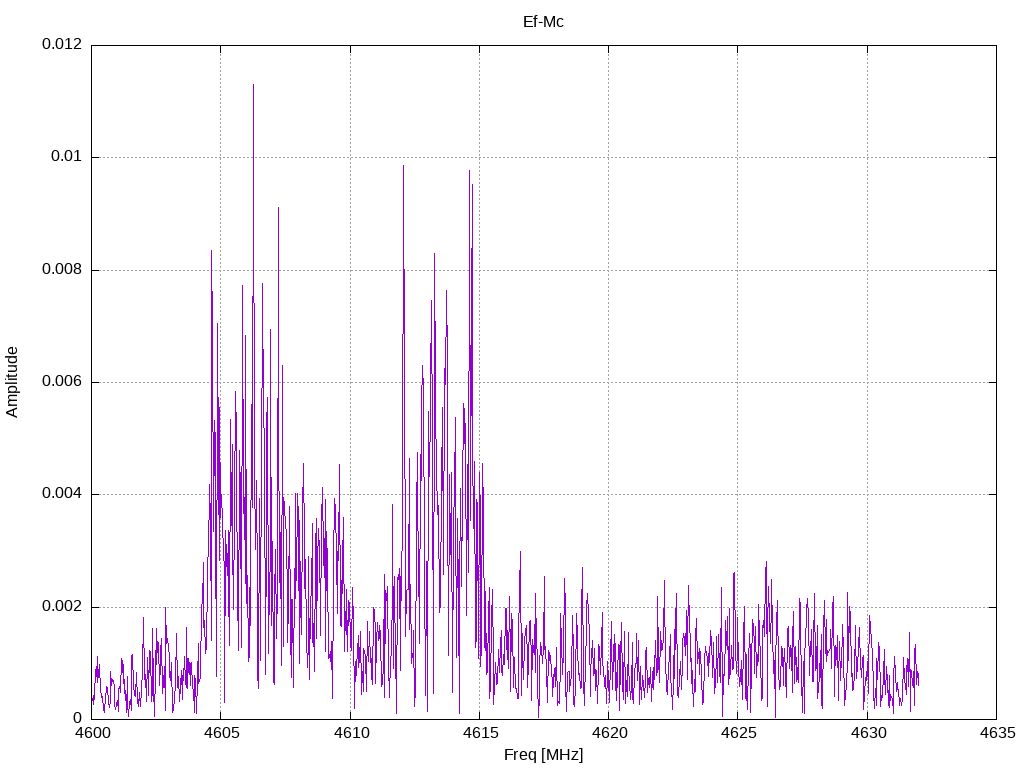Click the 4630 x-axis tick label
The height and width of the screenshot is (768, 1024).
867,733
